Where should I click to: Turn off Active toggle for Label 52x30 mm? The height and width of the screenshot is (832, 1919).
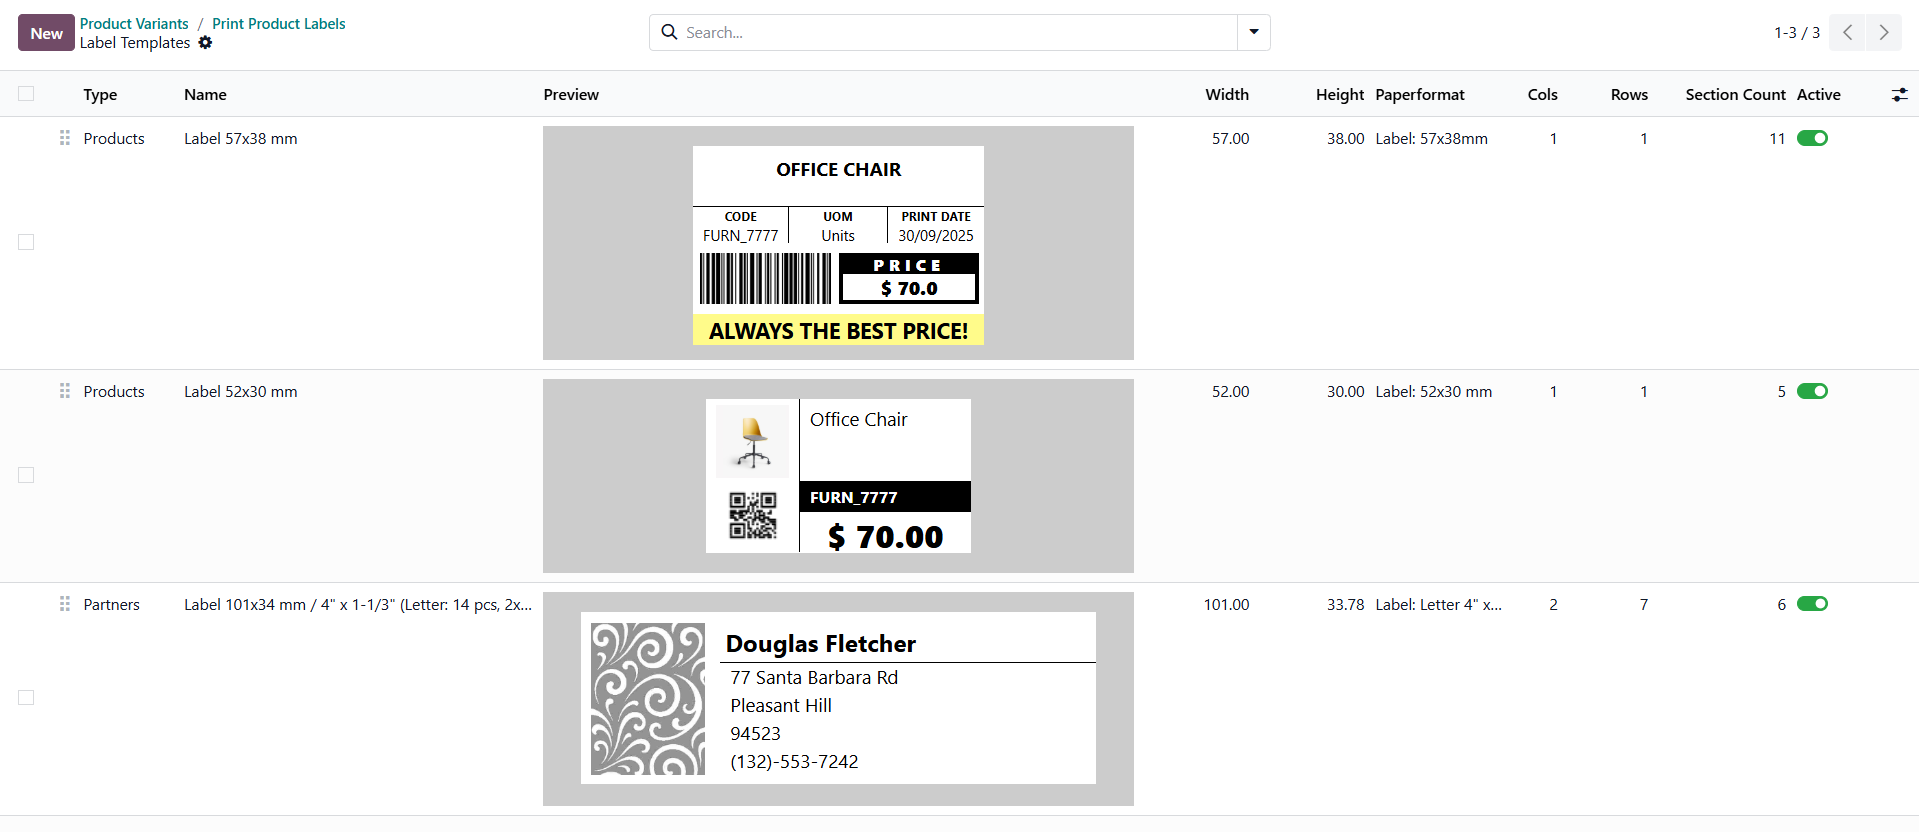click(1812, 391)
